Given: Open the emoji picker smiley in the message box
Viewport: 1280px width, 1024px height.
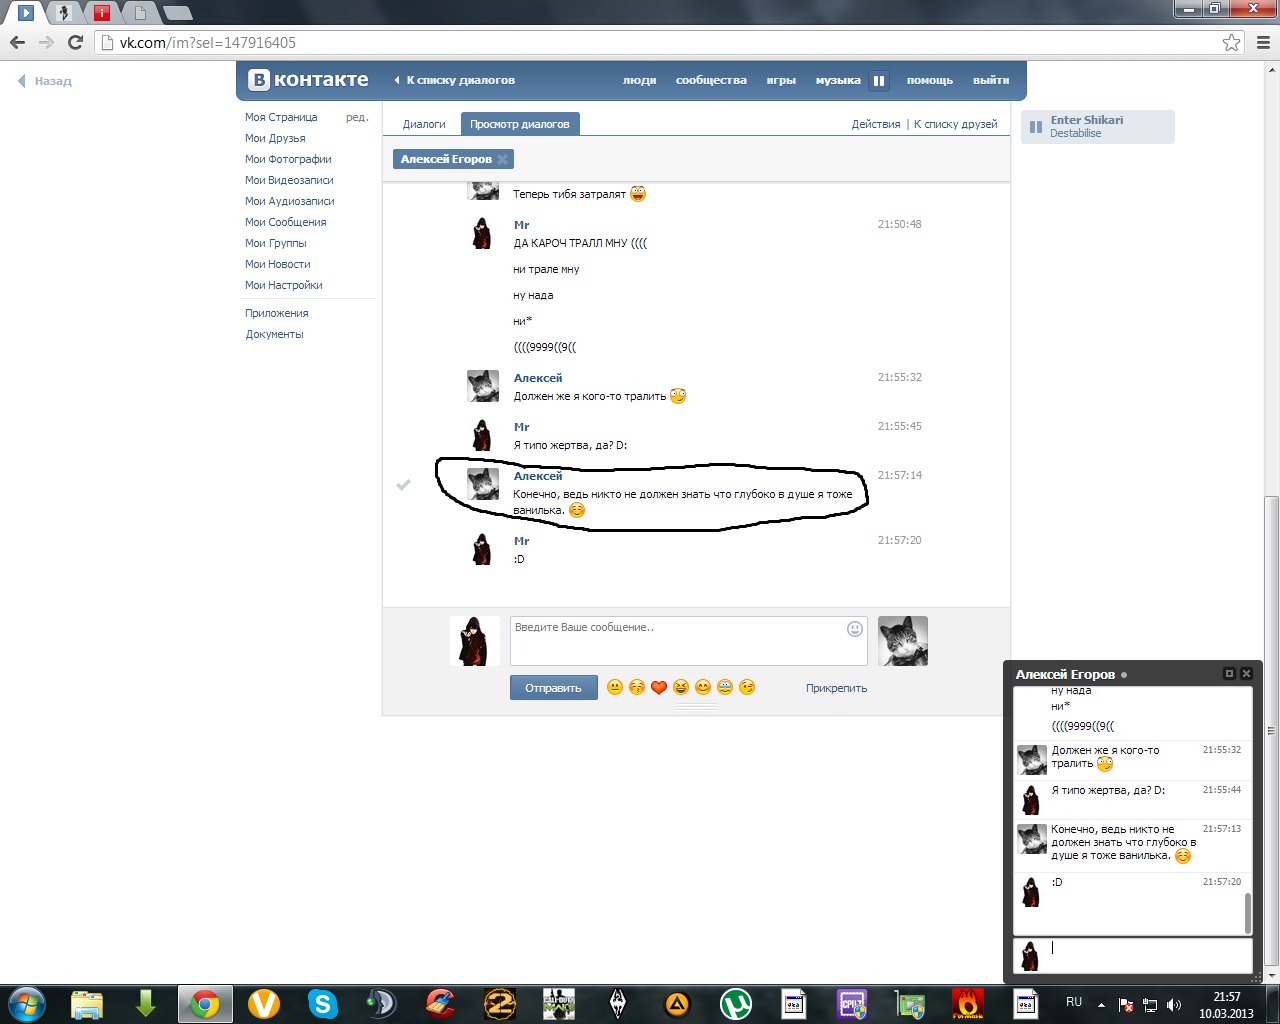Looking at the screenshot, I should [x=855, y=629].
